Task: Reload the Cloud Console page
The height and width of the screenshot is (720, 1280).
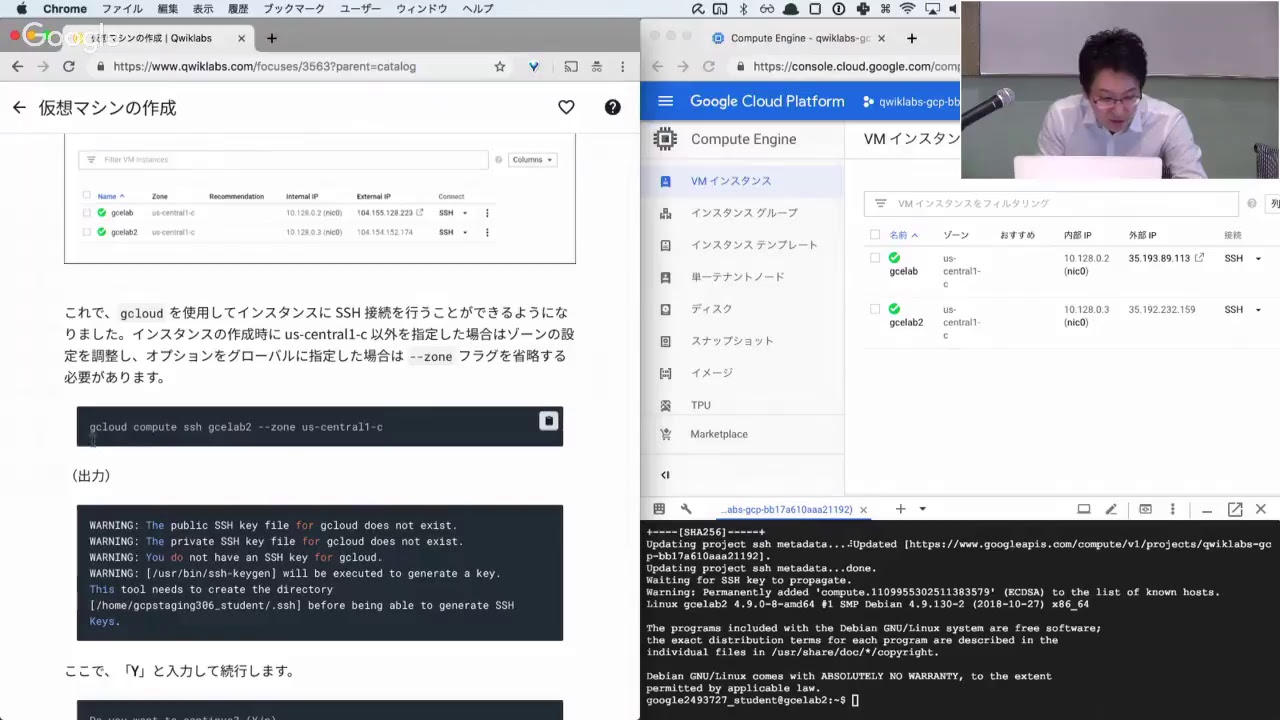Action: [x=708, y=66]
